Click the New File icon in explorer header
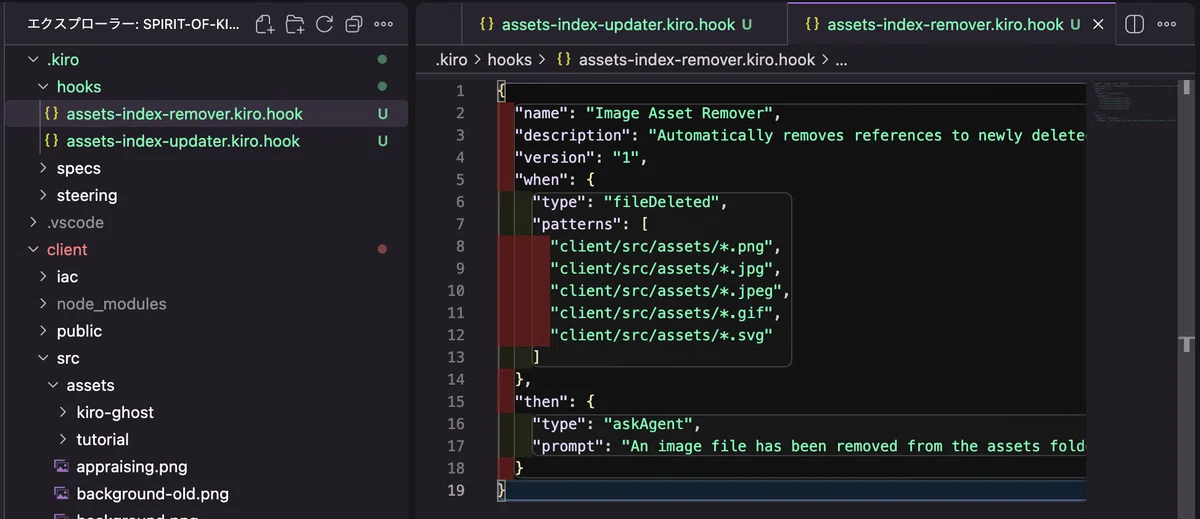Viewport: 1200px width, 519px height. click(265, 24)
